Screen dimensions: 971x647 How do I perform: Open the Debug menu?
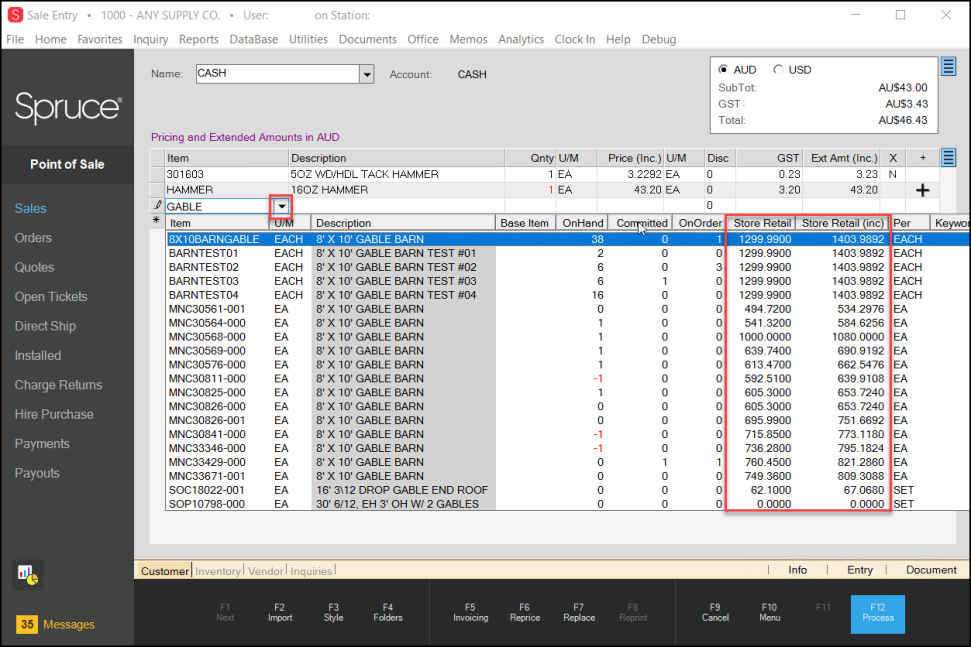coord(659,39)
